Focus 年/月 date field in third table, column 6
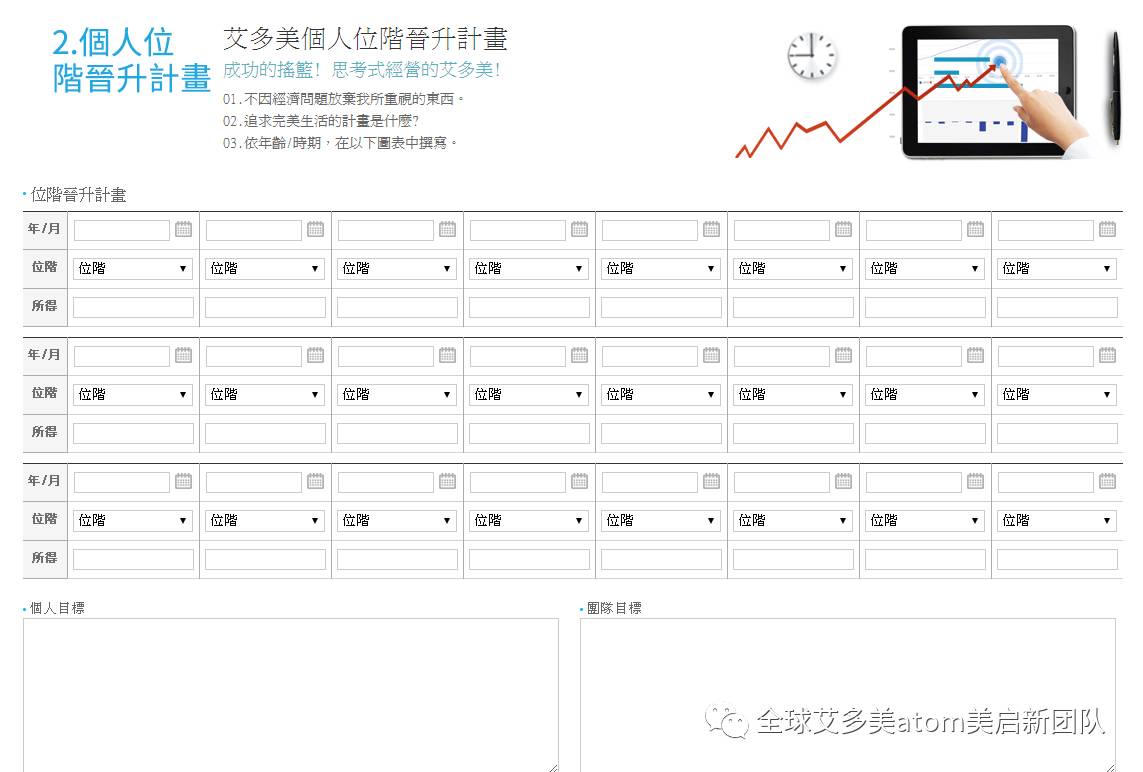Viewport: 1143px width, 772px height. point(781,482)
